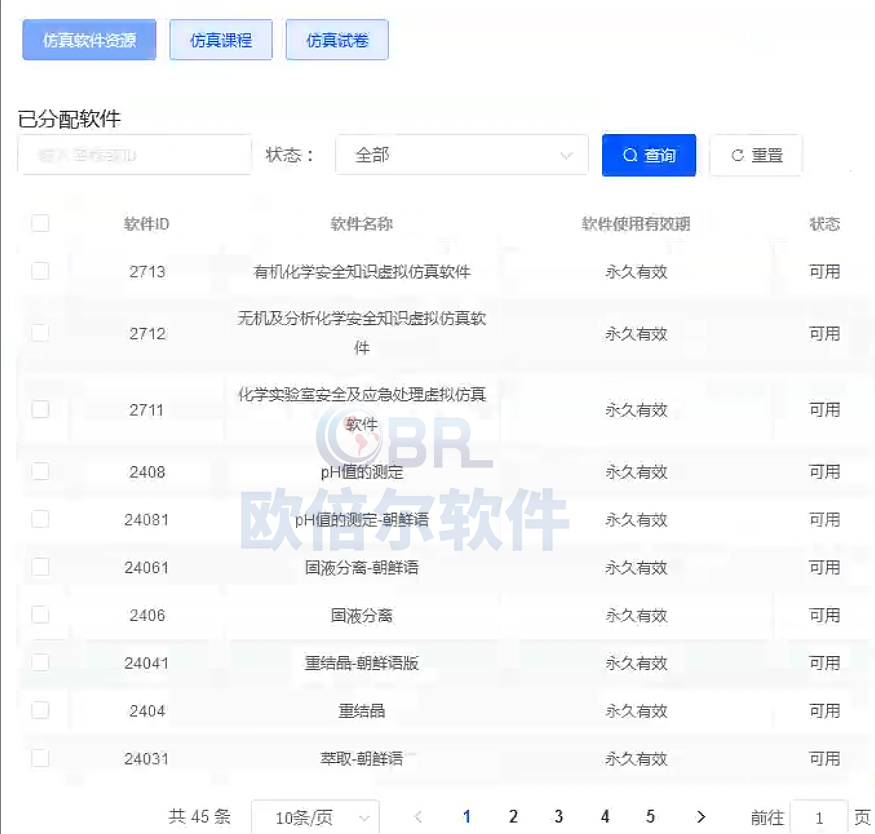The width and height of the screenshot is (875, 834).
Task: Click the 重置 reset button
Action: pos(756,155)
